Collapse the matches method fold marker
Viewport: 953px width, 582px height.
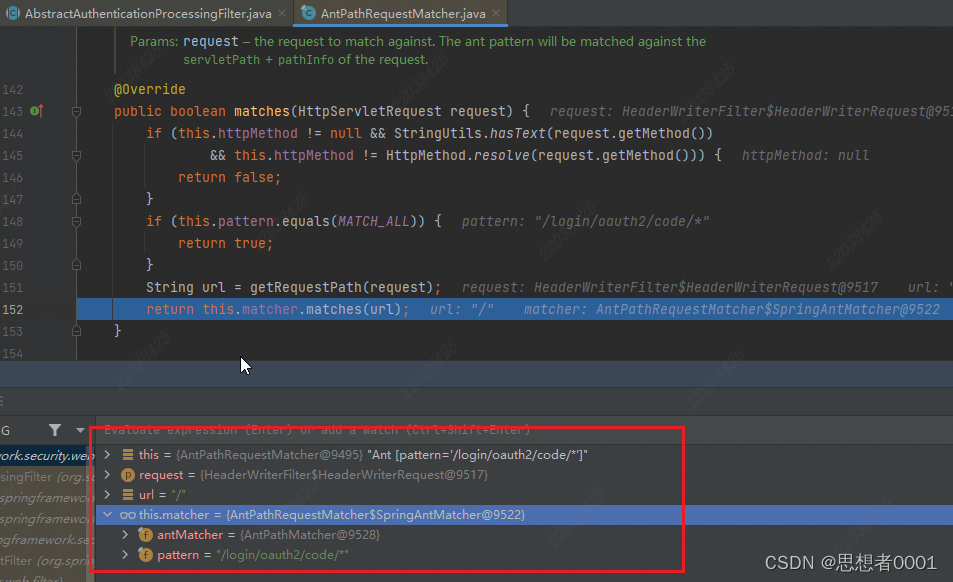77,112
